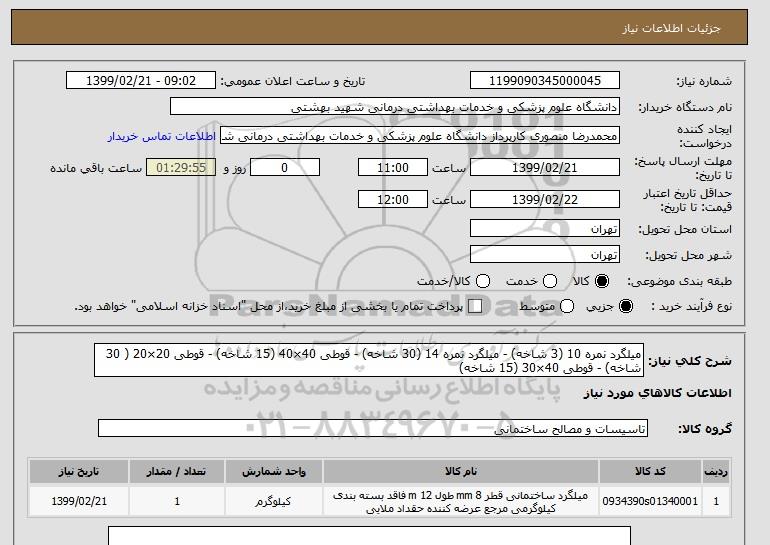Click the کیلوگرم unit cell
This screenshot has height=545, width=770.
[274, 501]
